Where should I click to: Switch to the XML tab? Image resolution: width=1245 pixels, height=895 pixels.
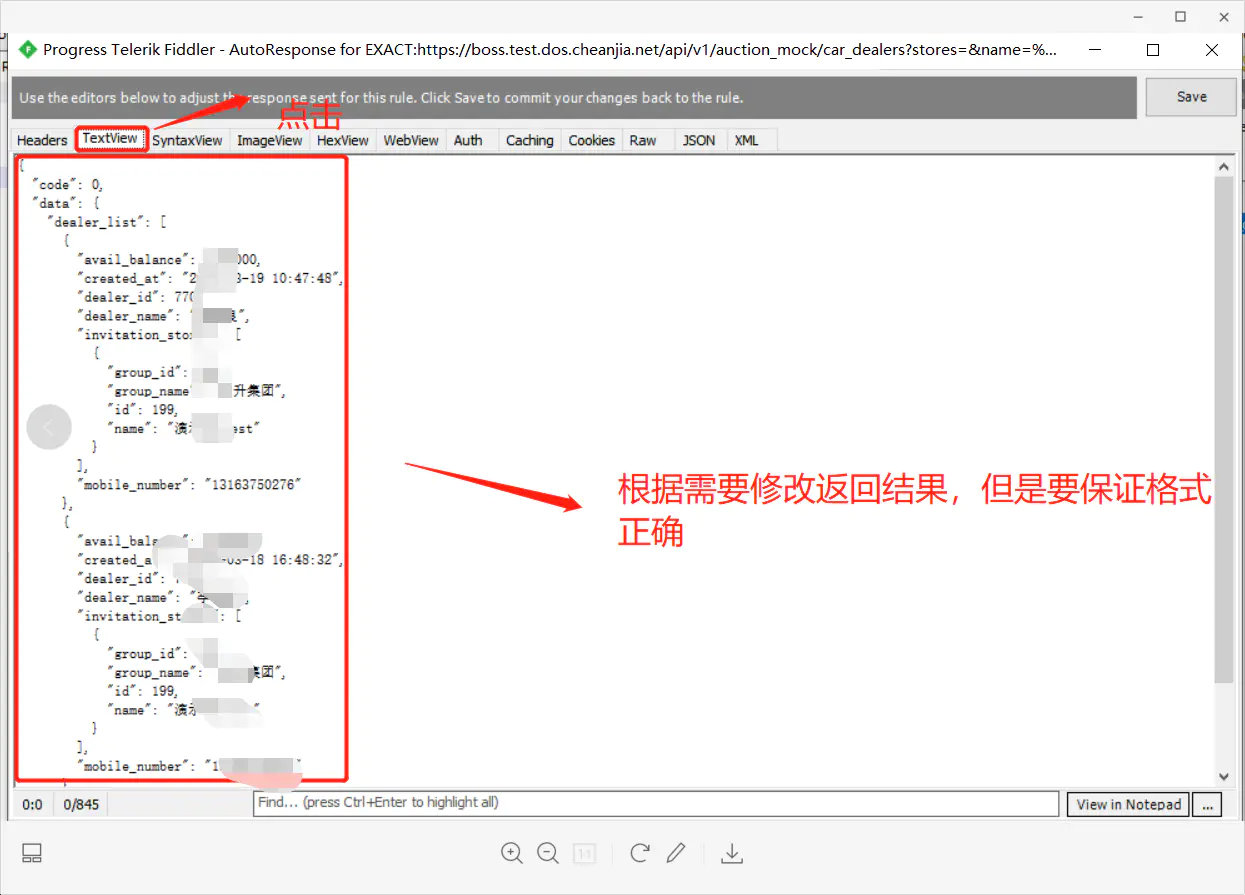(x=746, y=140)
